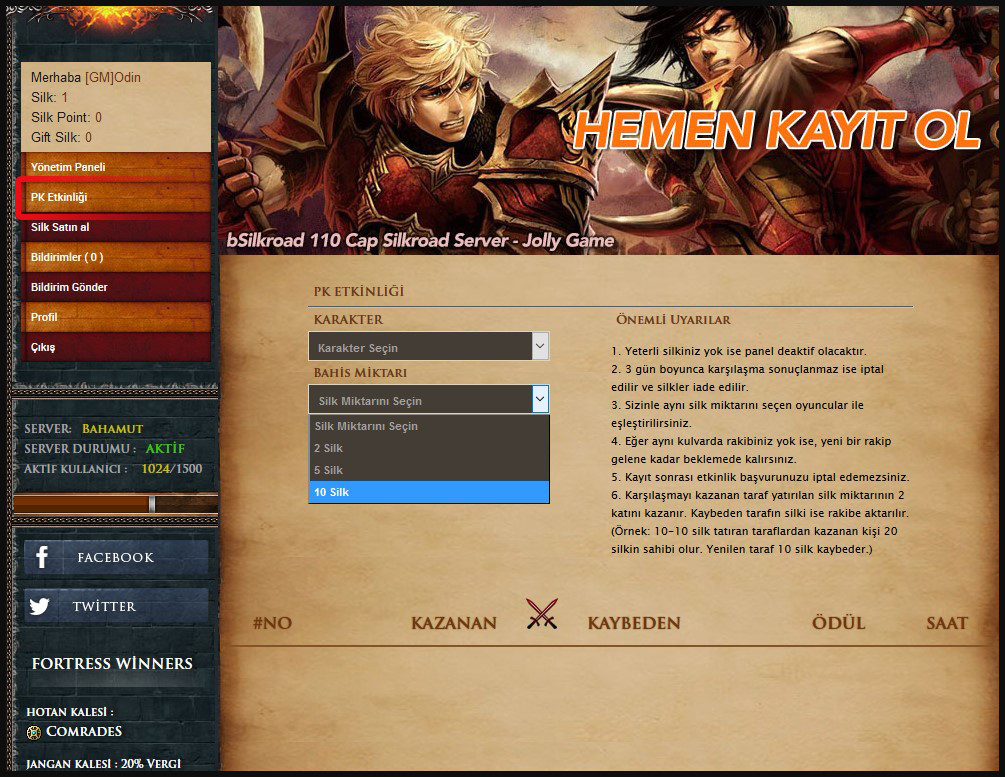Click the bahis miktarı dropdown arrow
1005x777 pixels.
pos(540,399)
